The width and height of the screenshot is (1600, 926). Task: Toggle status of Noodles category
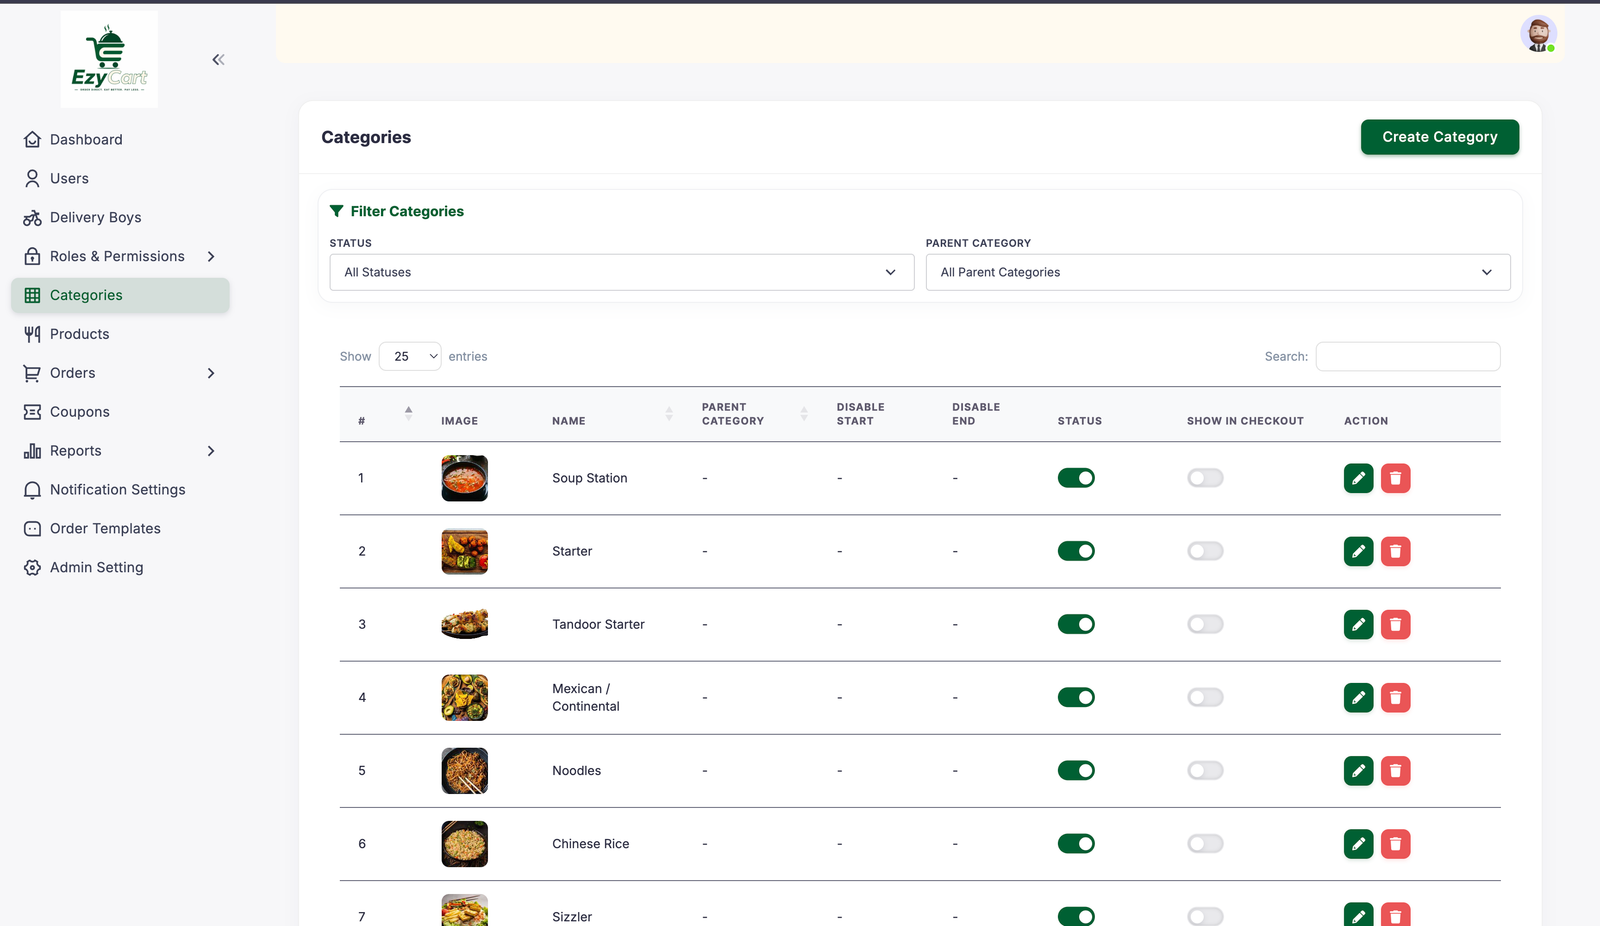click(x=1076, y=770)
